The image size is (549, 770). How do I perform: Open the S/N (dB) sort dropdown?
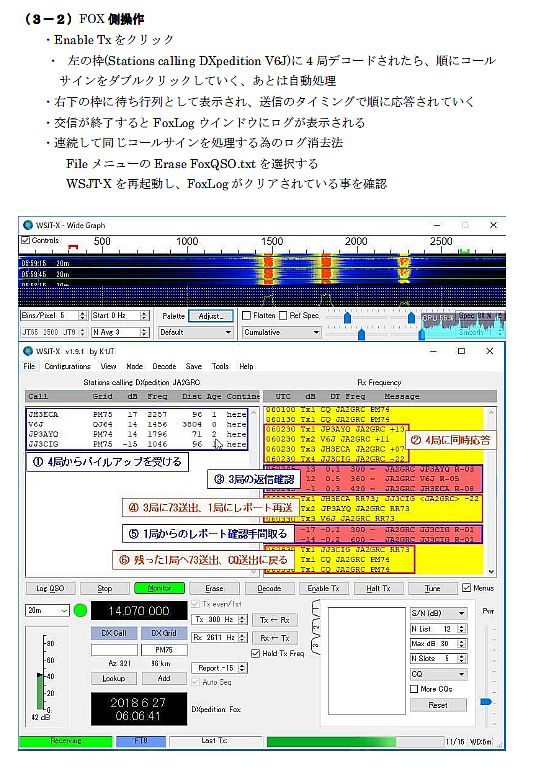[438, 613]
